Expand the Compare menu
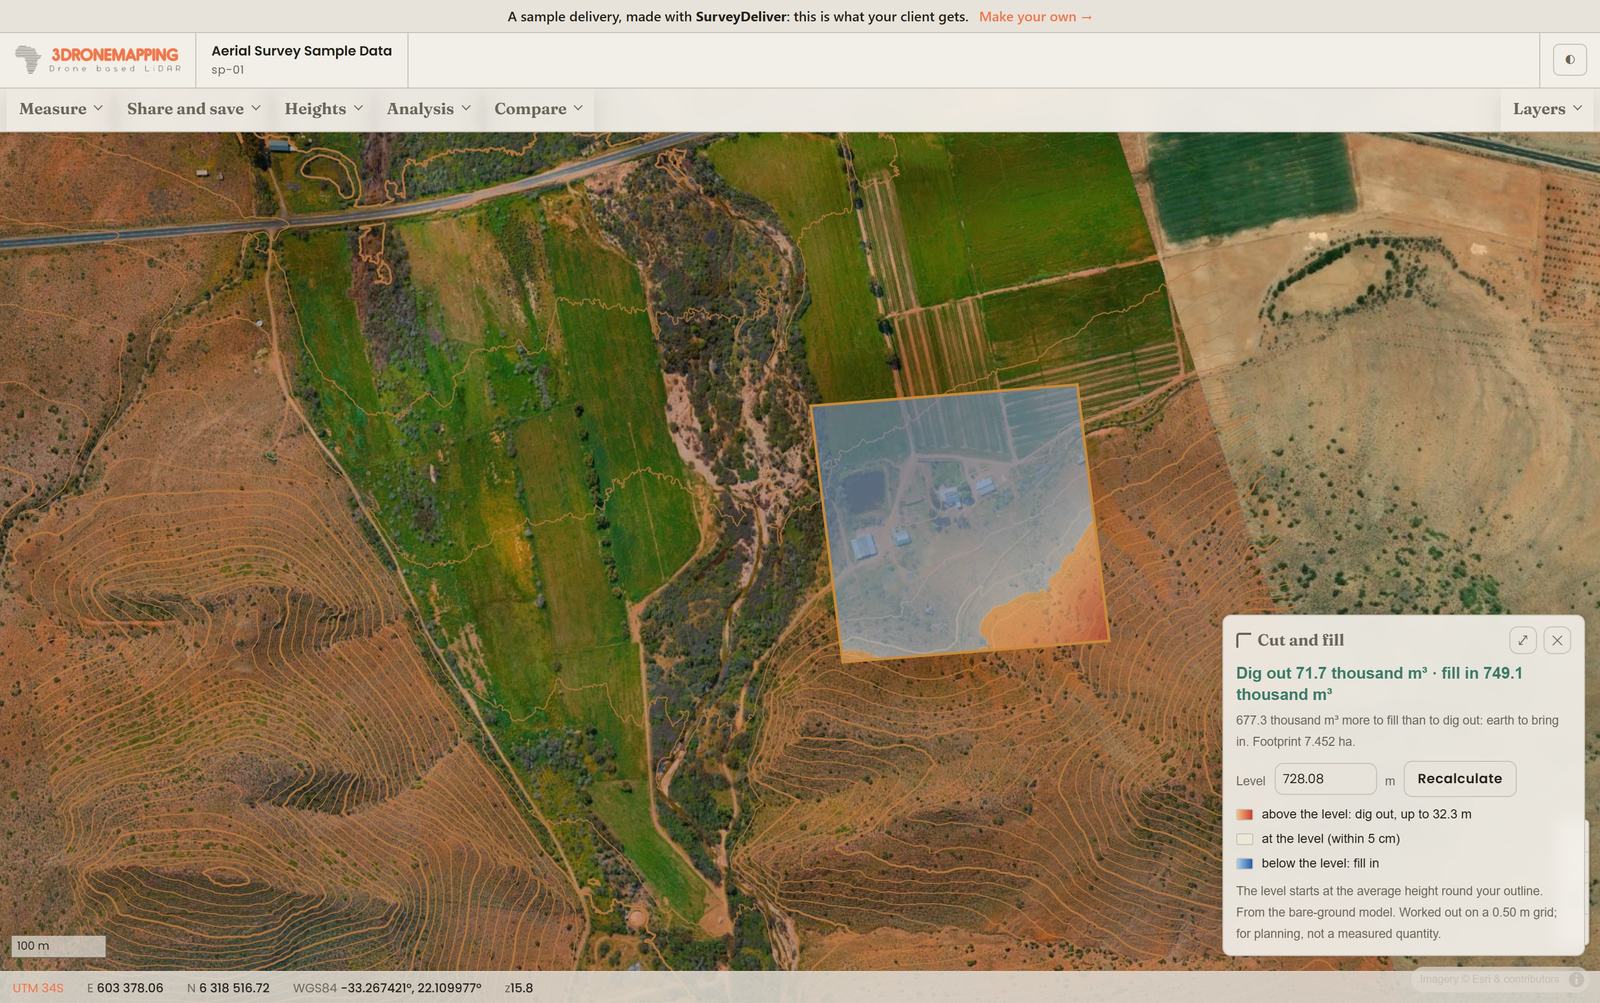 tap(539, 109)
